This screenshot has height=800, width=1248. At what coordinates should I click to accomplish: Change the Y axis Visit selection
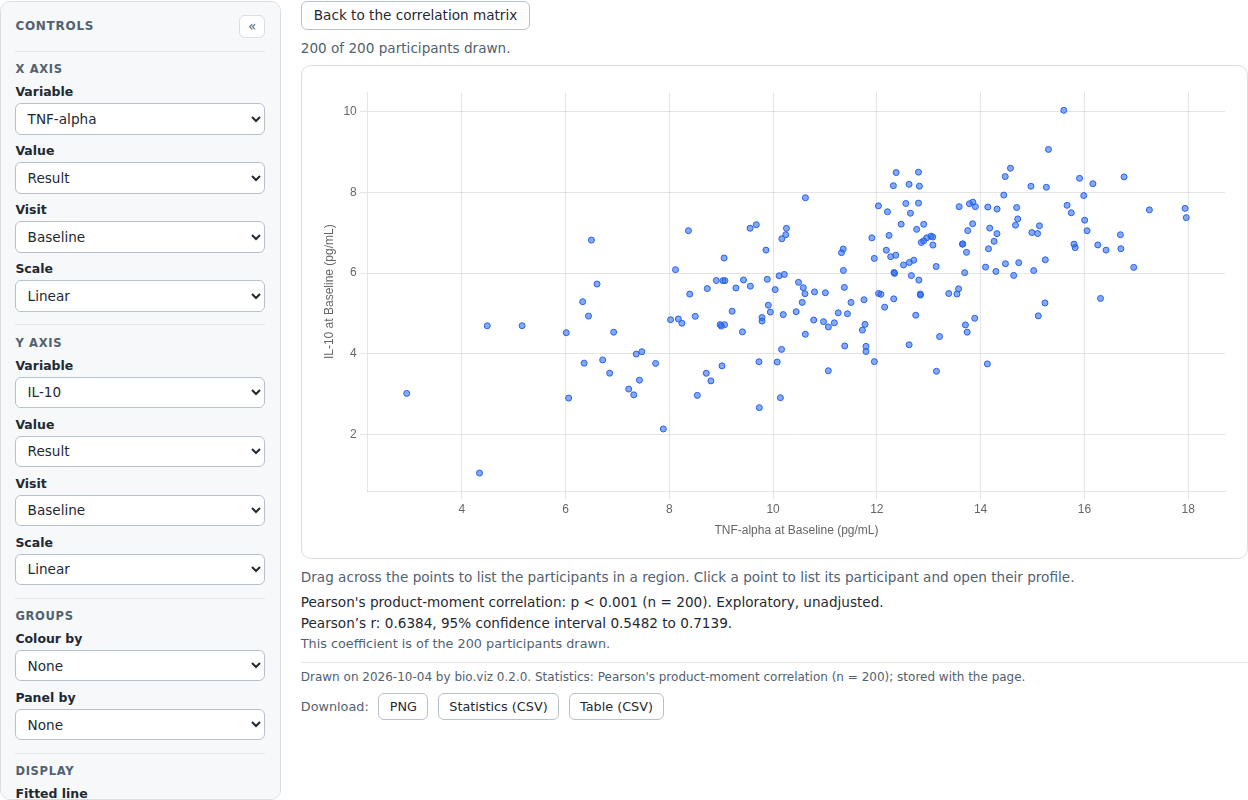[140, 510]
